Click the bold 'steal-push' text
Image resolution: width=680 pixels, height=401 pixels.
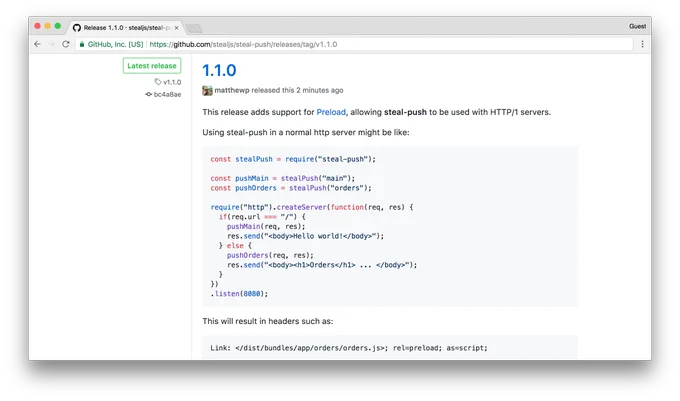coord(405,112)
